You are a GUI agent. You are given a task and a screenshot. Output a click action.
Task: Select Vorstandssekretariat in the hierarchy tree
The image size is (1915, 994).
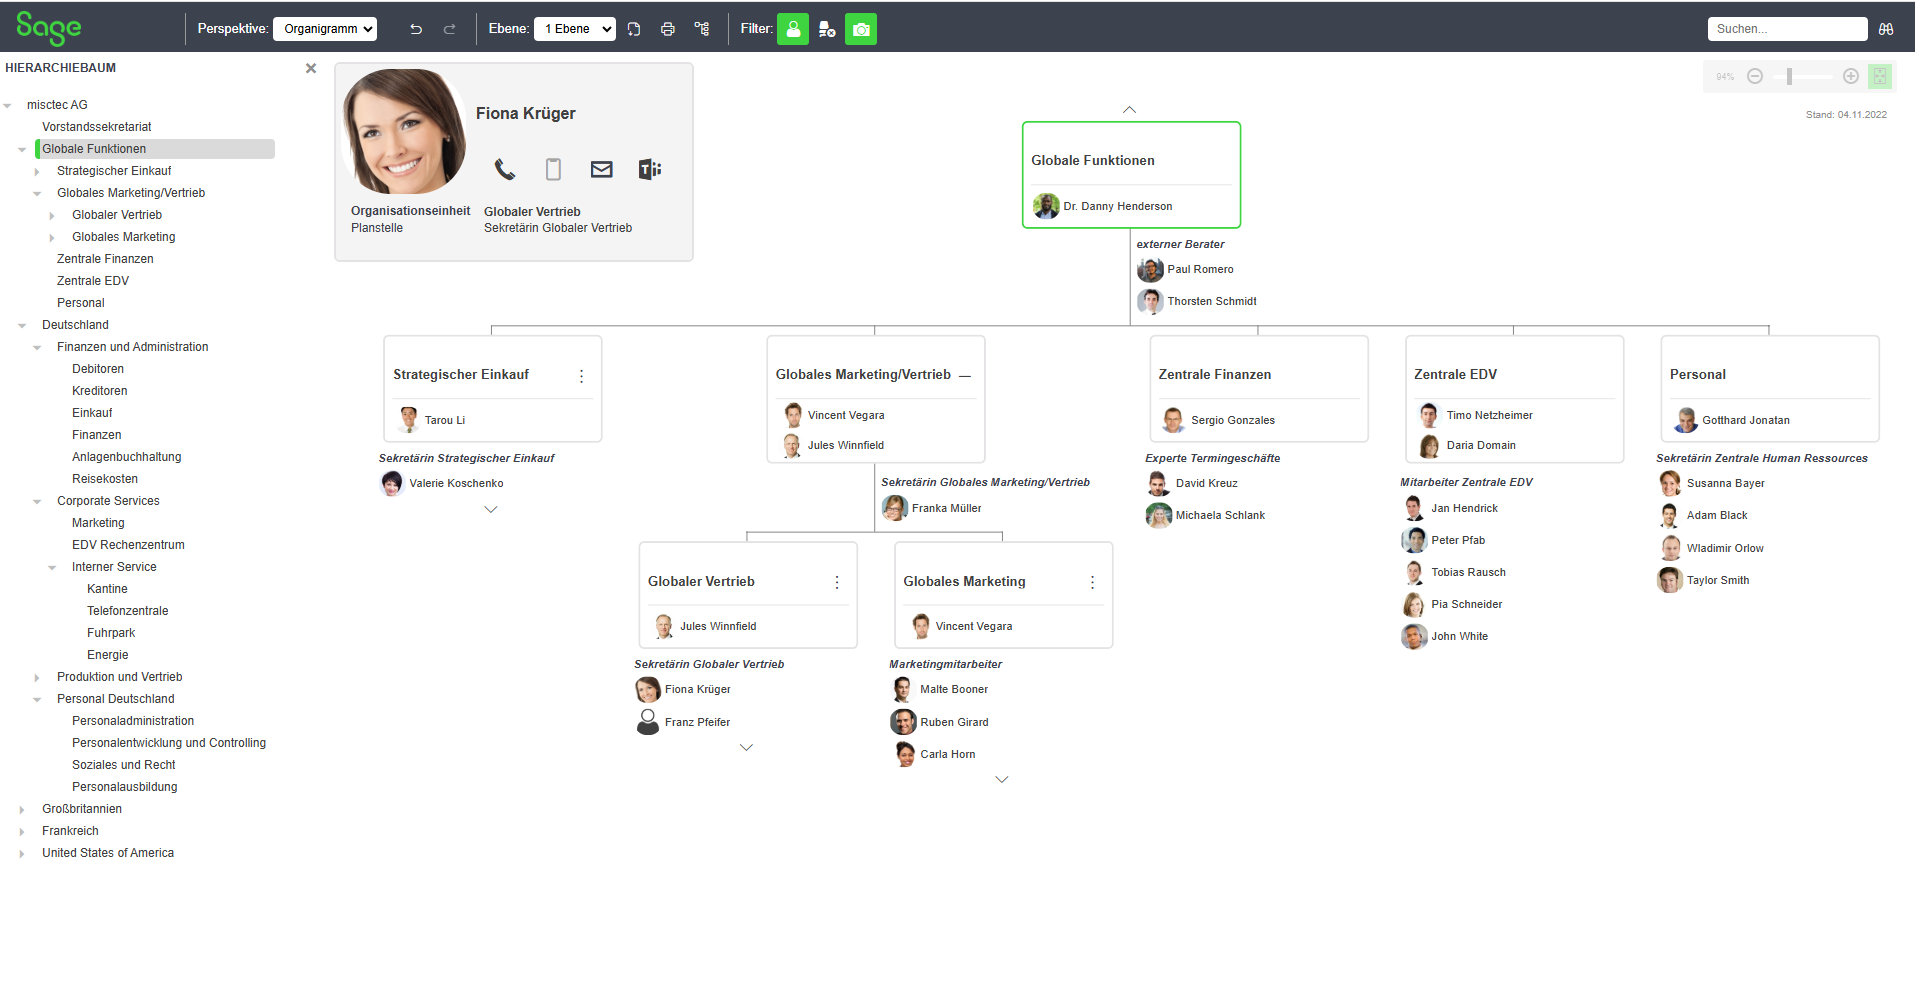coord(97,127)
